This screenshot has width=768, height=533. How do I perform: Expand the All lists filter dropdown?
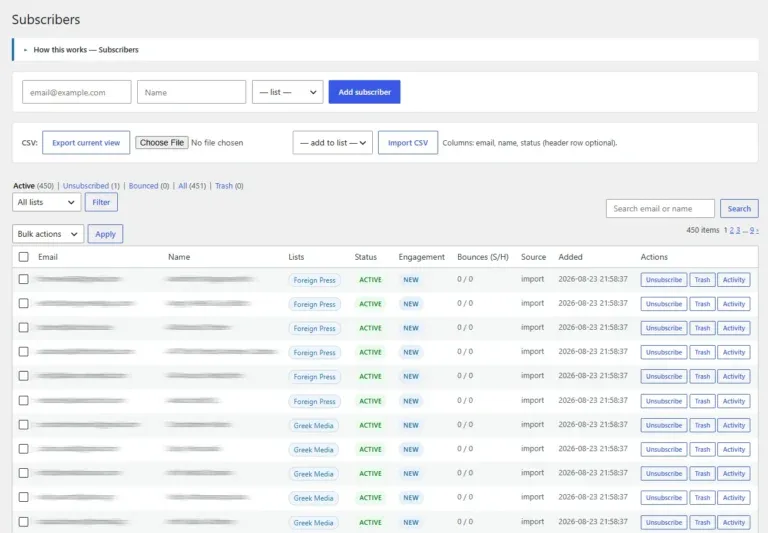(47, 202)
